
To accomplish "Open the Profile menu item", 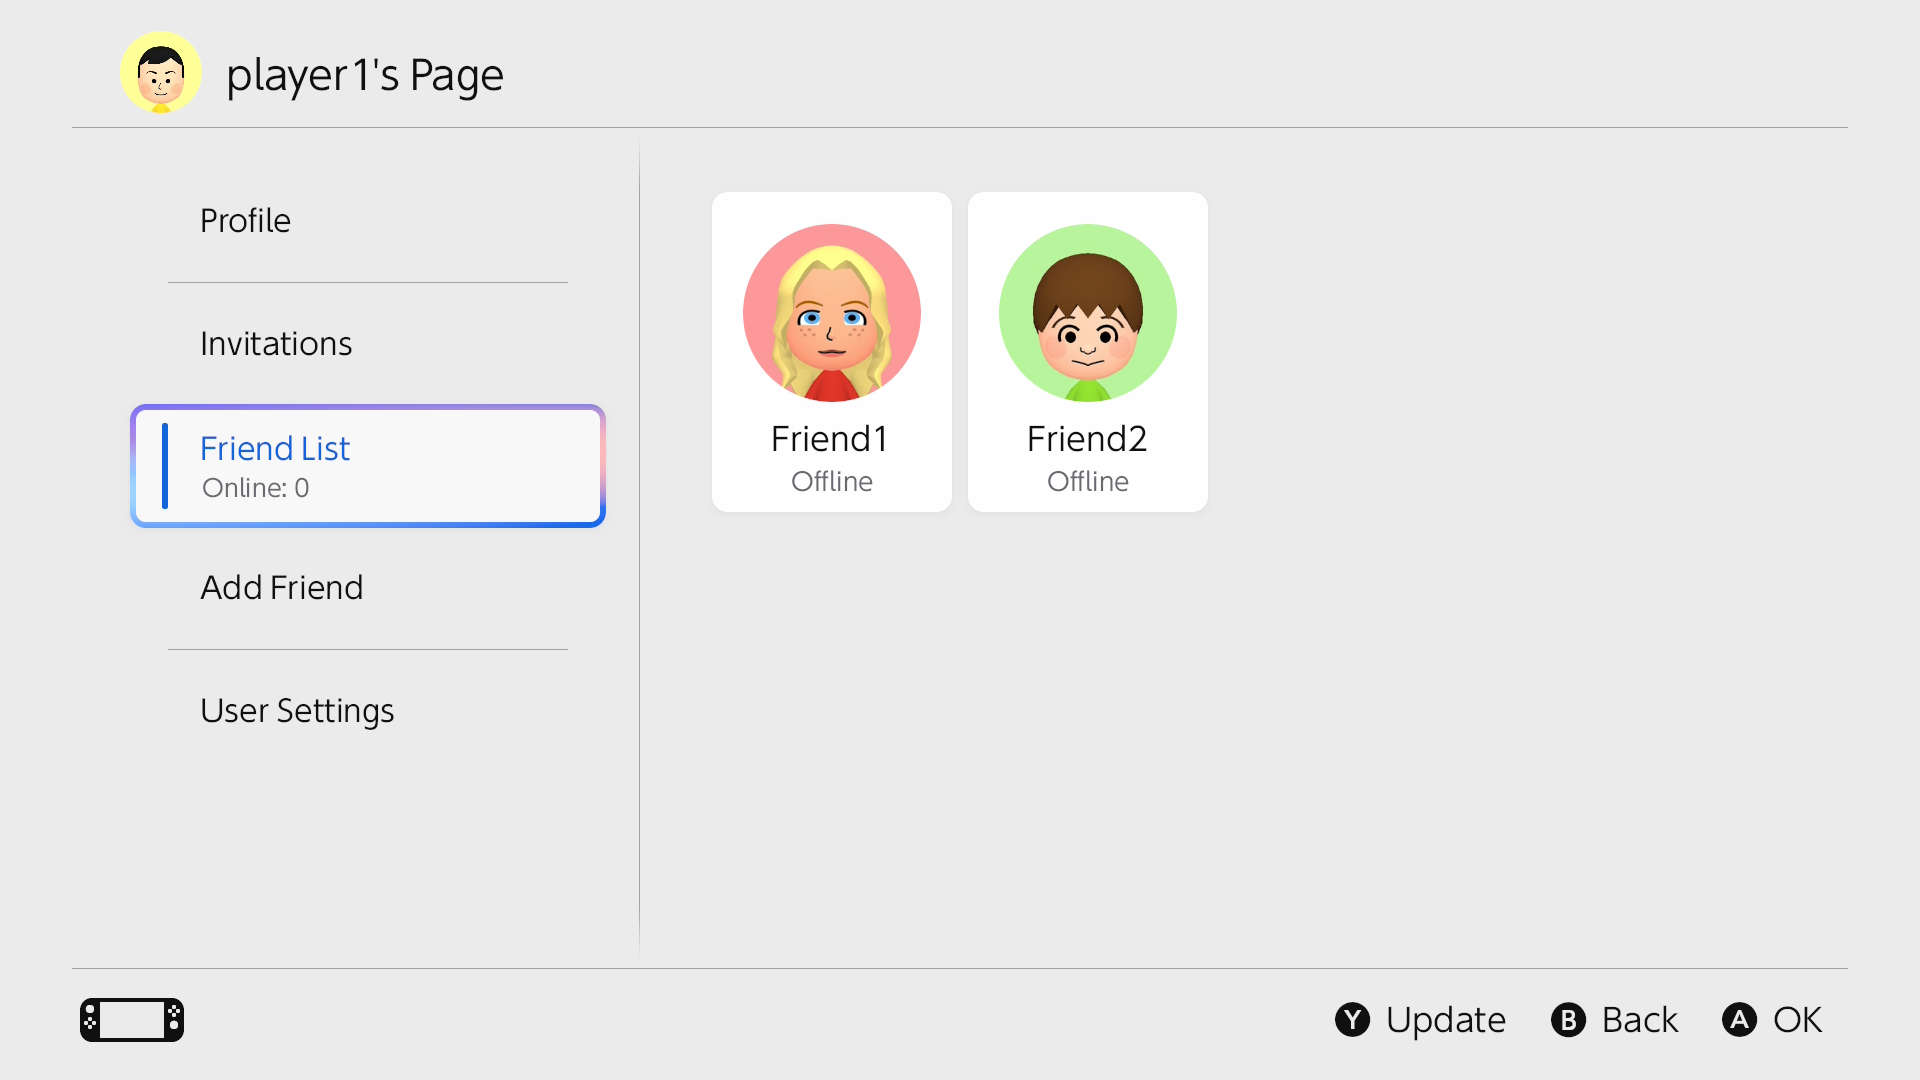I will click(x=368, y=221).
